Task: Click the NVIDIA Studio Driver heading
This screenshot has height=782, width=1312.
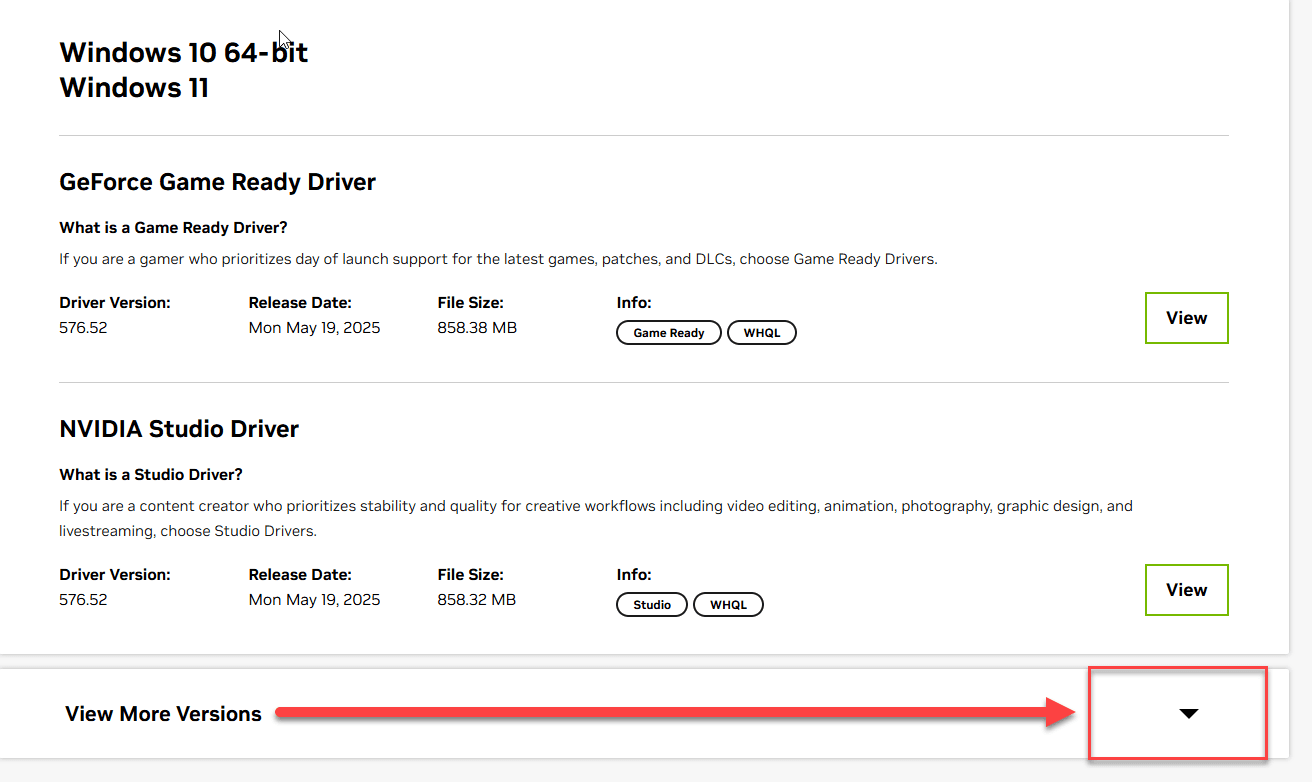Action: [x=179, y=429]
